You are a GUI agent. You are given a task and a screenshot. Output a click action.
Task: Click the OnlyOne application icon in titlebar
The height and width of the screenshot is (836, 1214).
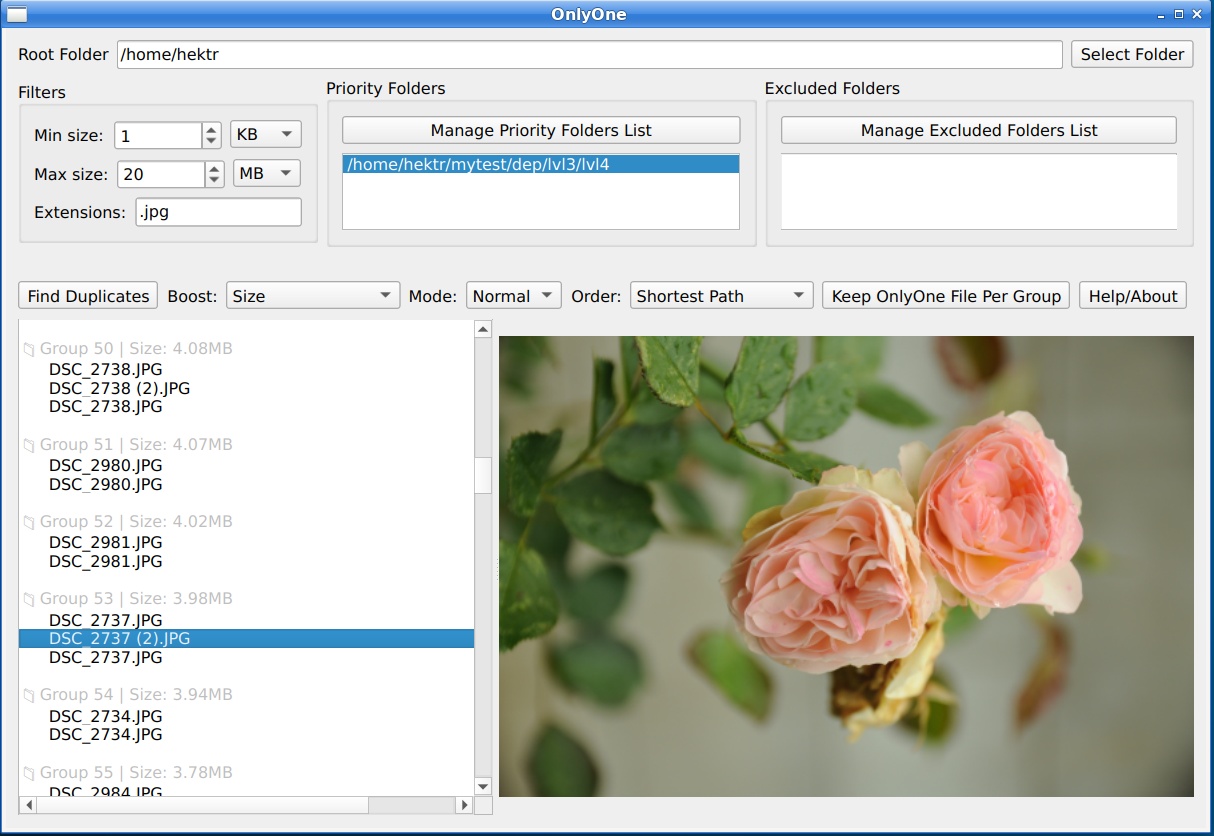point(15,14)
